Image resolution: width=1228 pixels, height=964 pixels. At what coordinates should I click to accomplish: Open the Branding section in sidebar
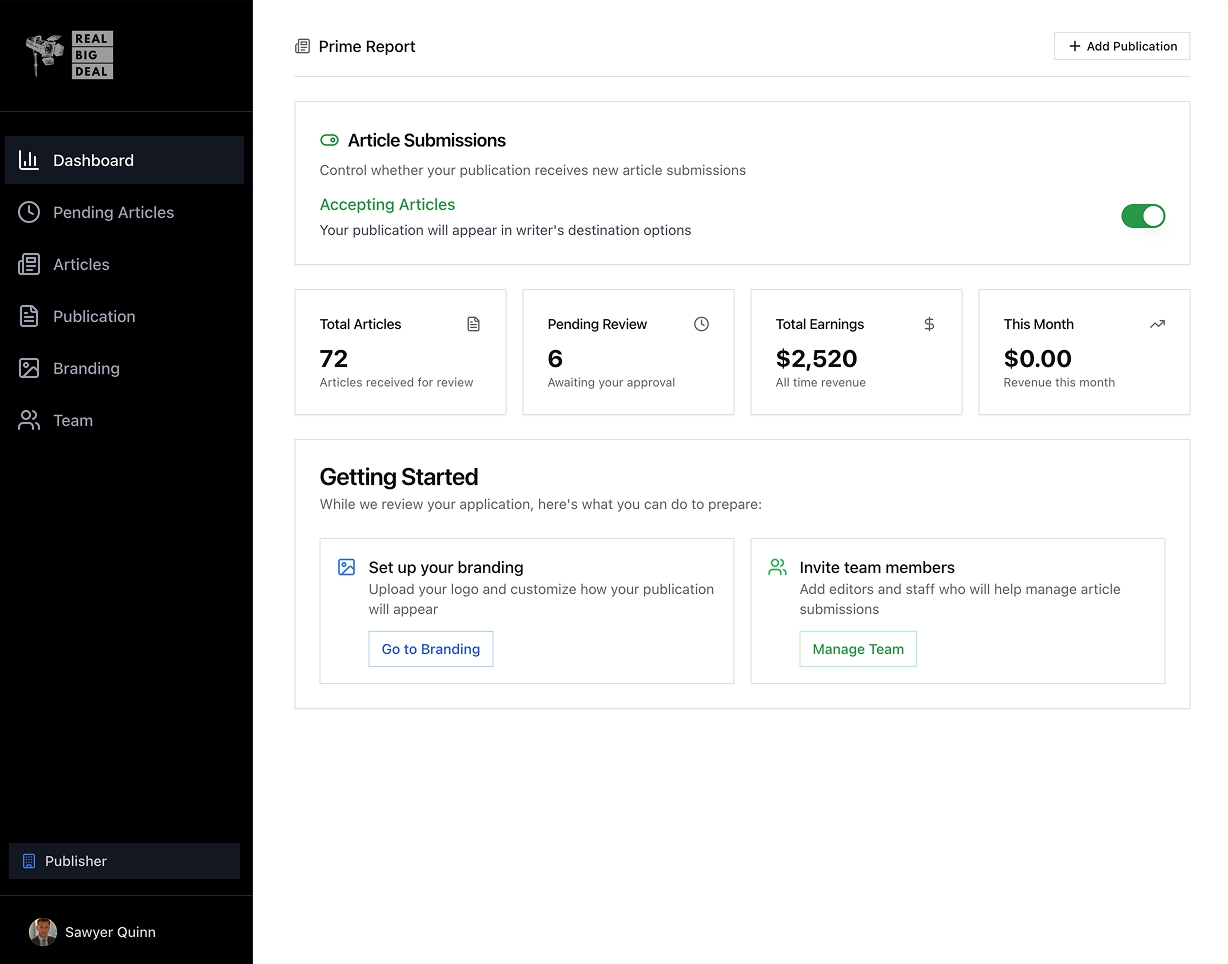pyautogui.click(x=124, y=368)
